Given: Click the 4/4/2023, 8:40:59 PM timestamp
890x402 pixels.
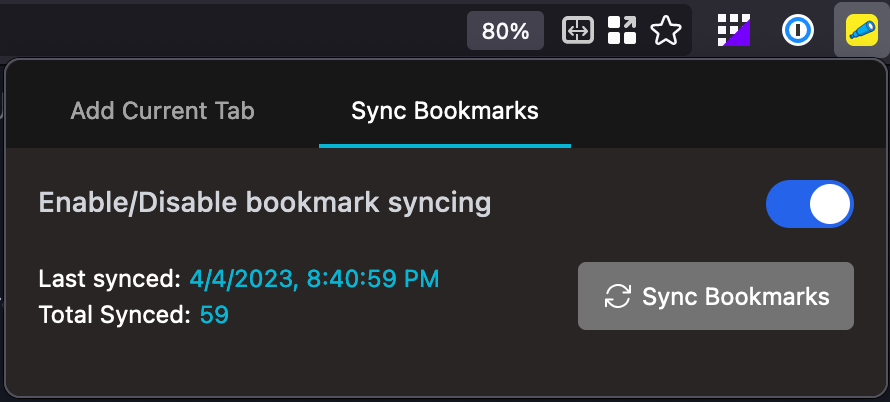Looking at the screenshot, I should 314,279.
